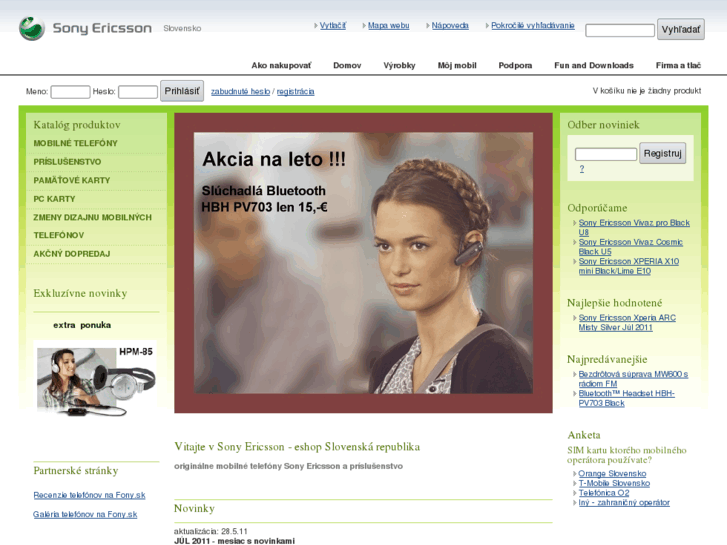Focus the Meno username field
Screen dimensions: 727x545
pyautogui.click(x=70, y=92)
